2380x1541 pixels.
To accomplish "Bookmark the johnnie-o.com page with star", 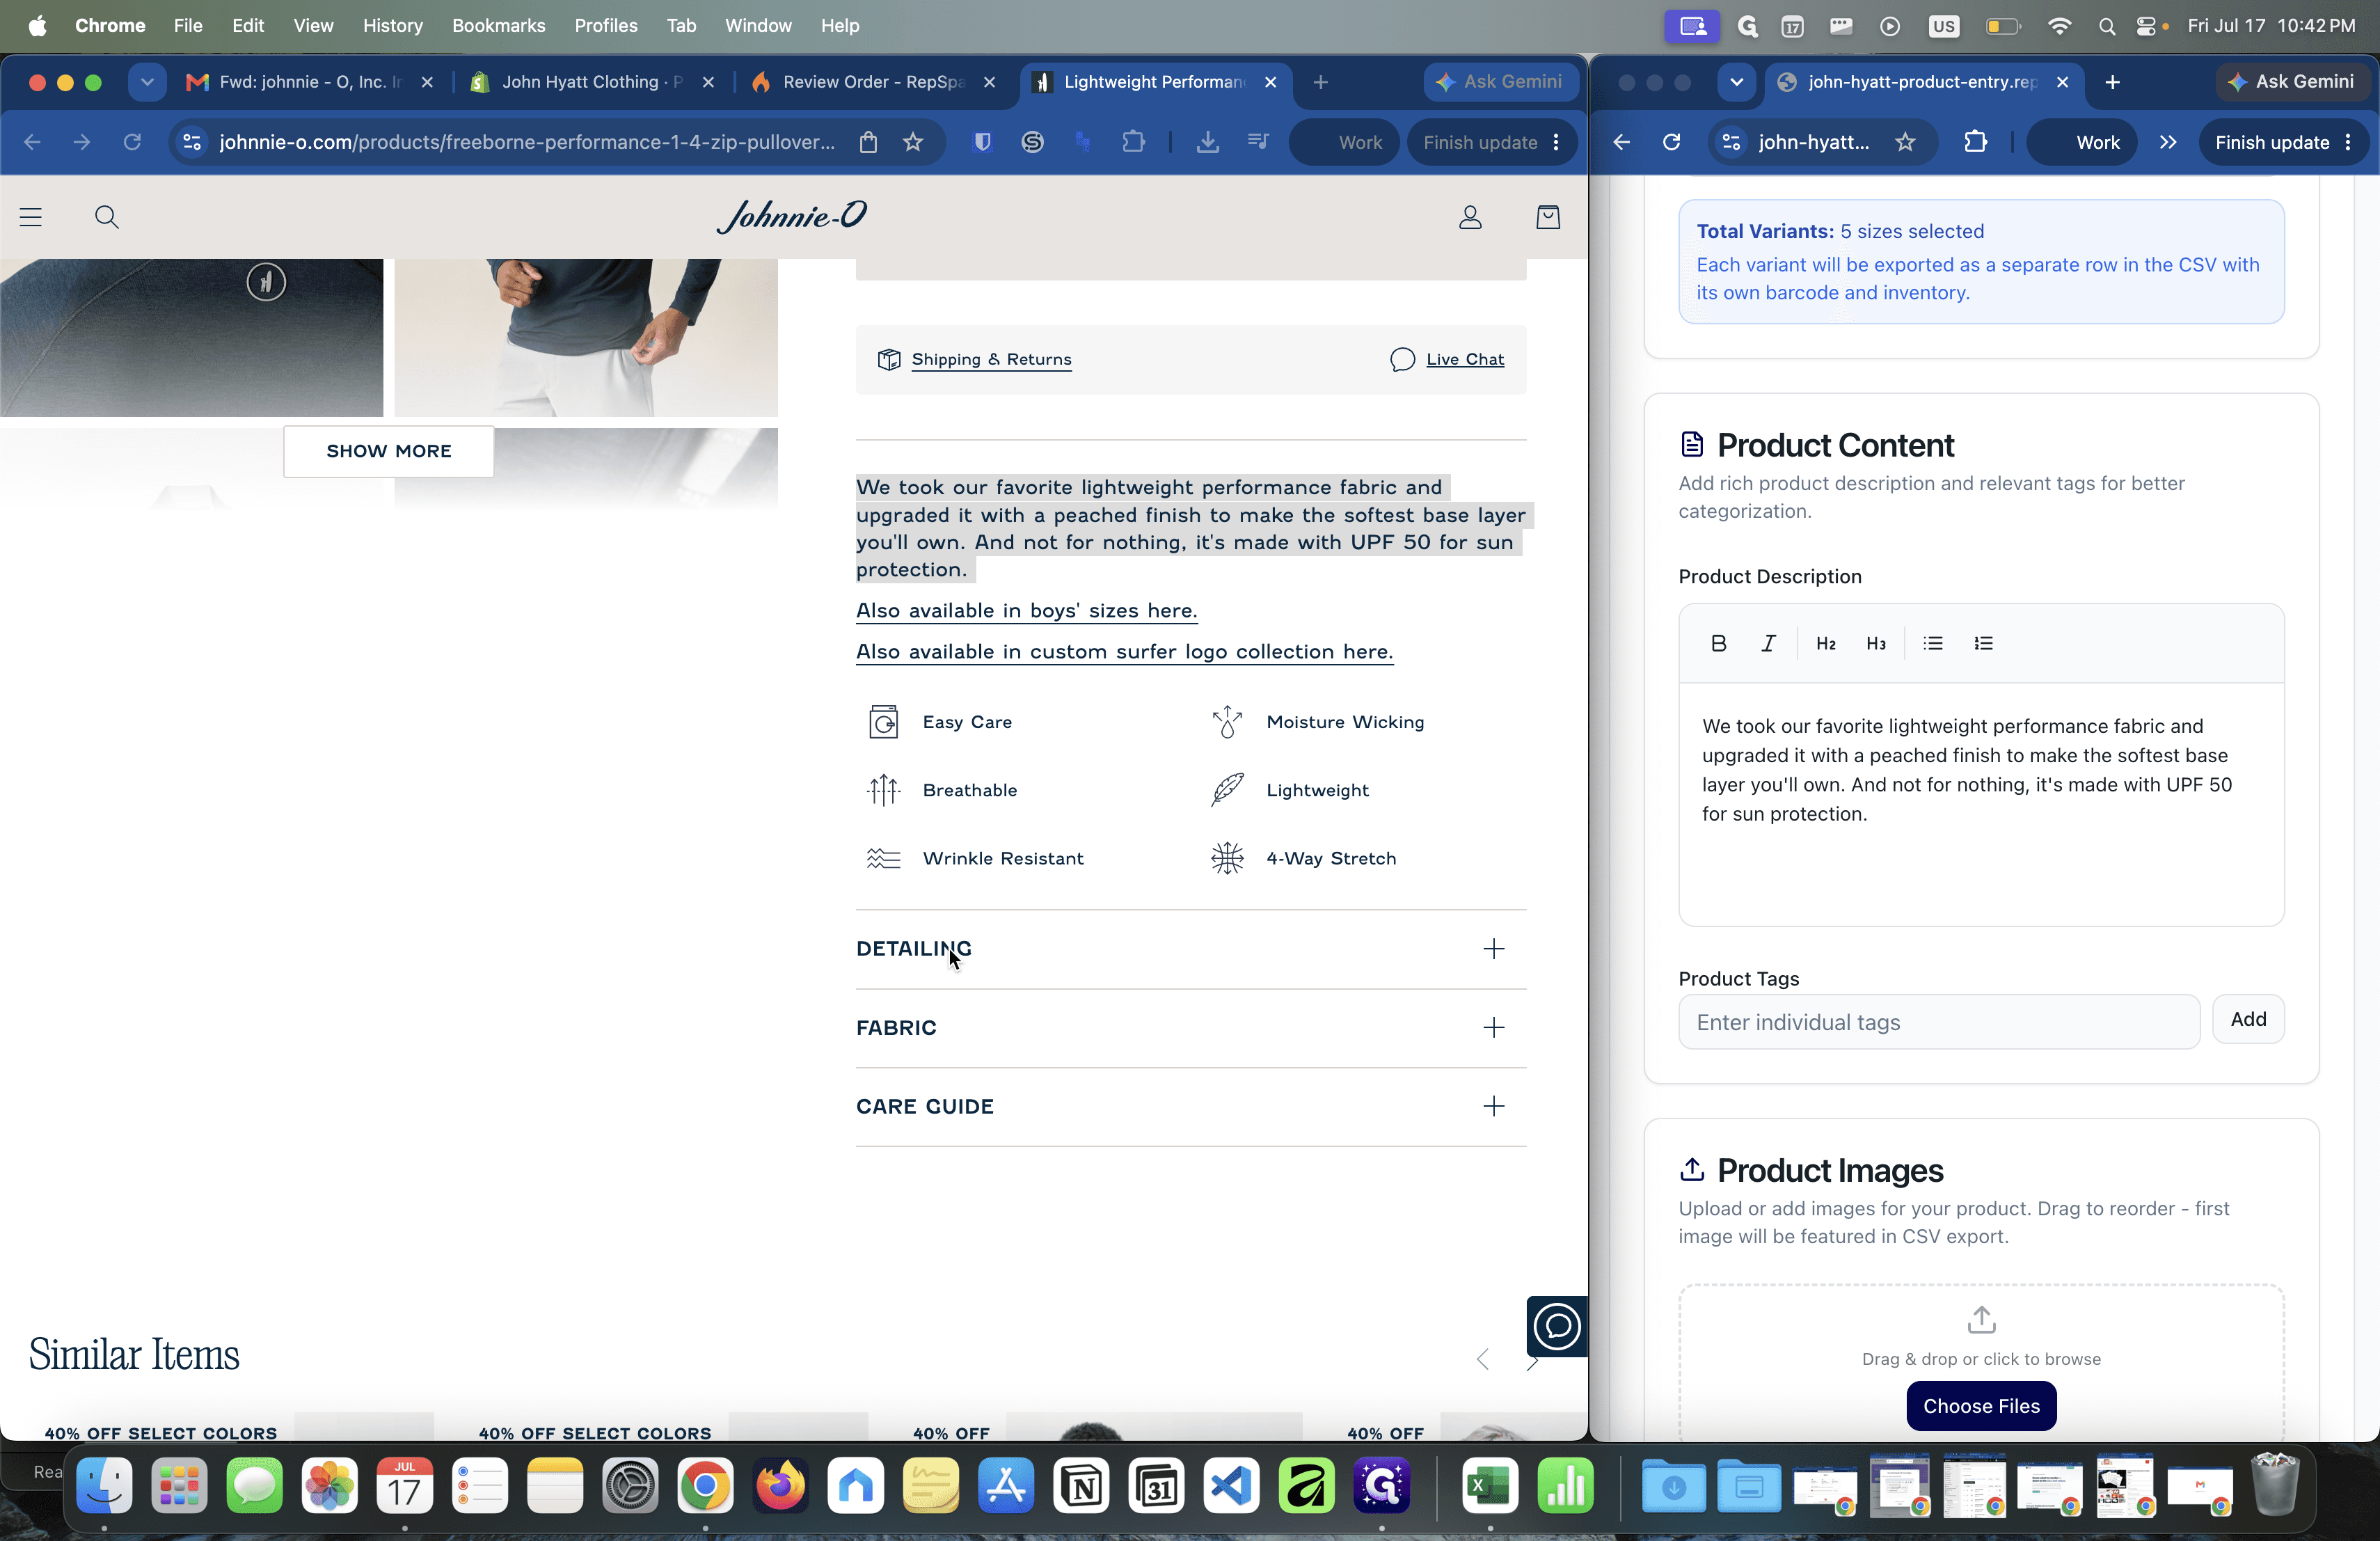I will tap(913, 142).
